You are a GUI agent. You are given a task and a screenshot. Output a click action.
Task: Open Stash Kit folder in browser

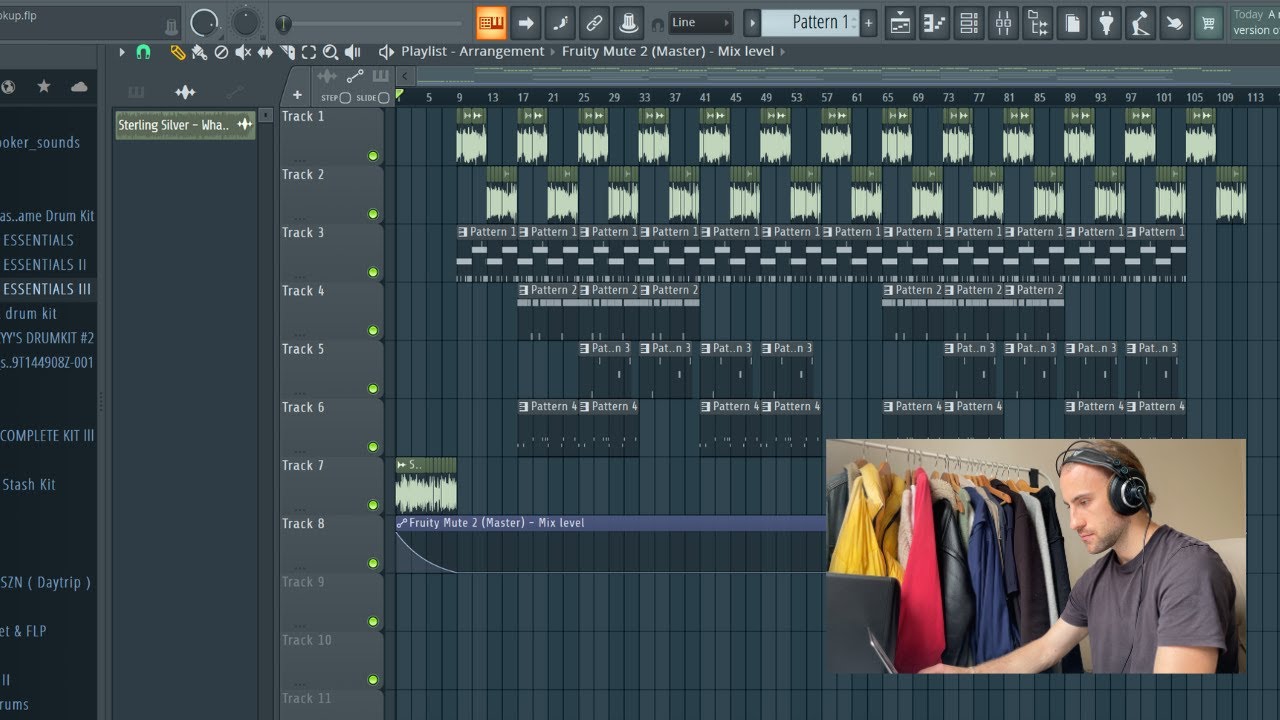[28, 484]
